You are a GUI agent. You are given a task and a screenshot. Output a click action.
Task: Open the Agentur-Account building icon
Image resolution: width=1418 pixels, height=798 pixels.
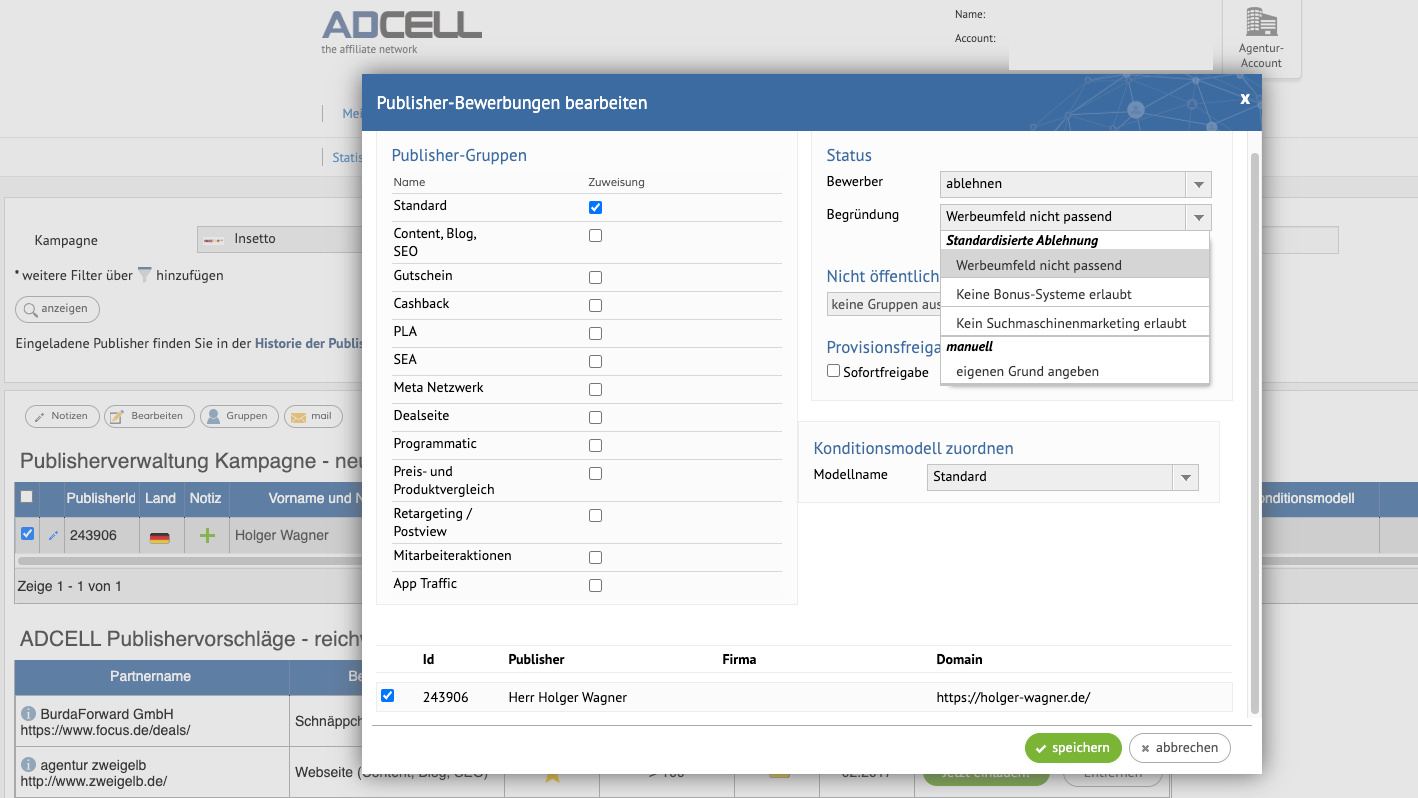(1261, 22)
